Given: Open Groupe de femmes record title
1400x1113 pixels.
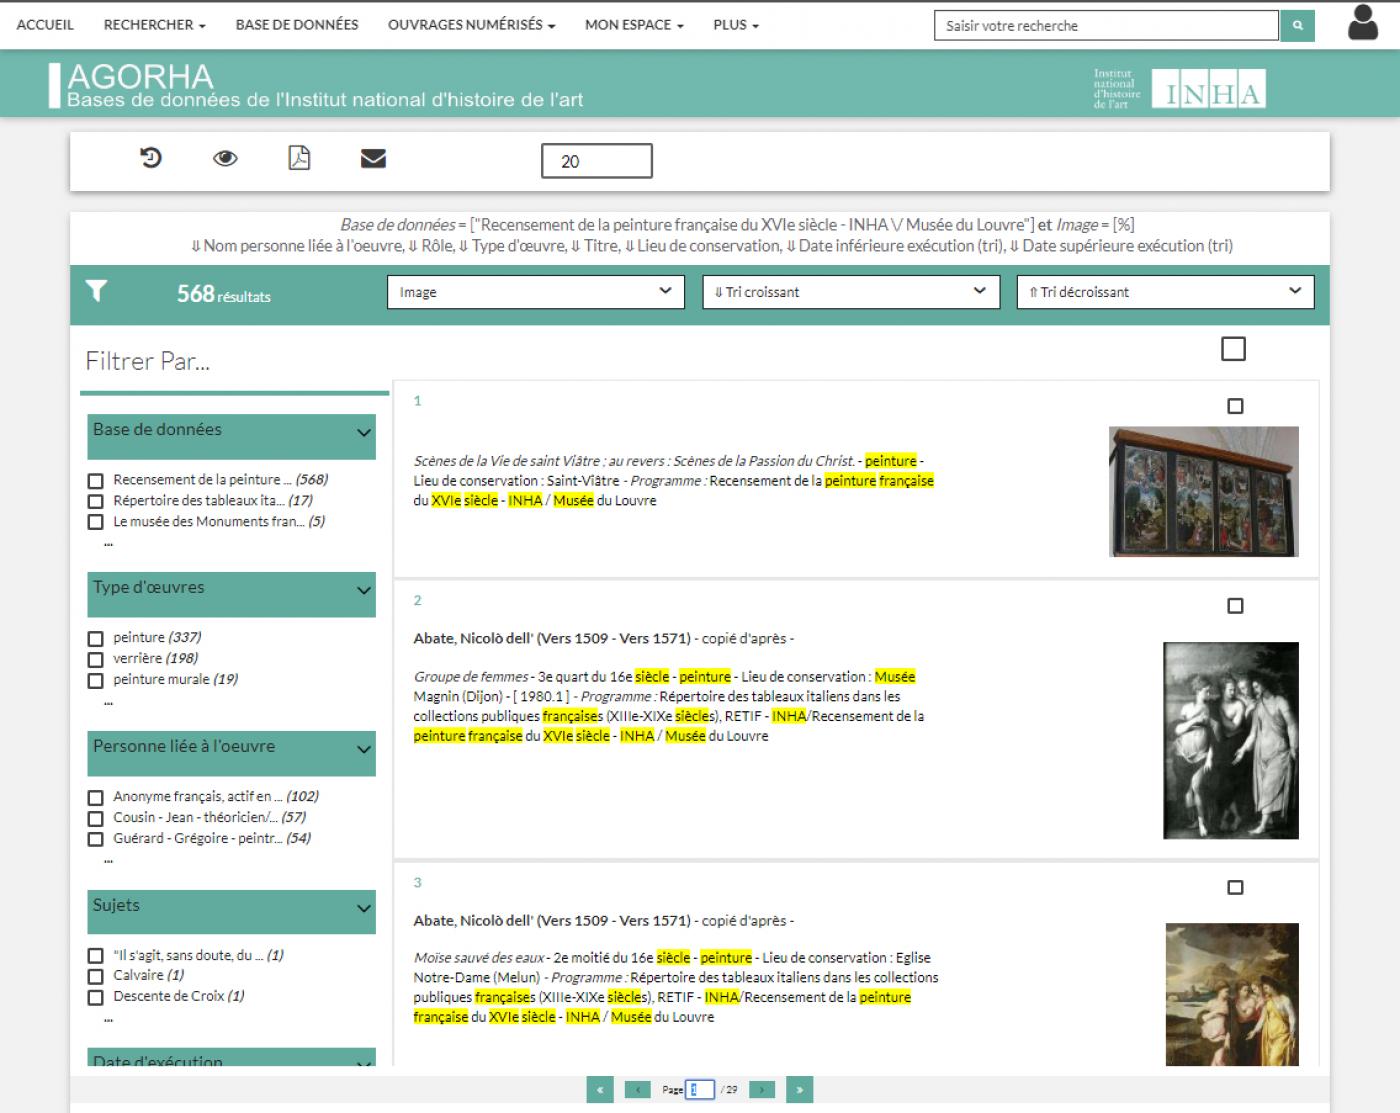Looking at the screenshot, I should click(471, 677).
